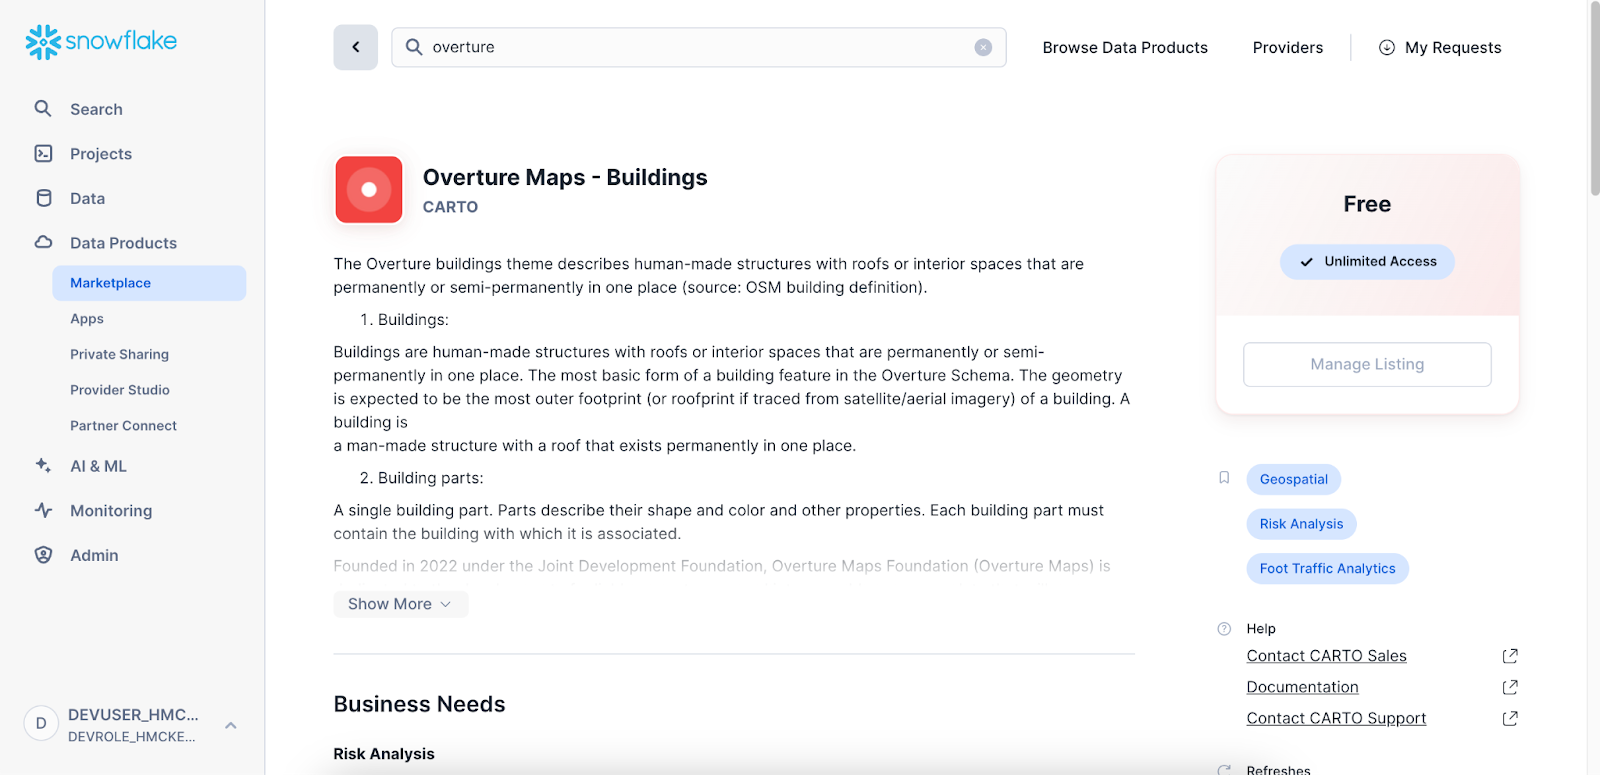The image size is (1600, 775).
Task: Click the Admin shield icon
Action: point(43,555)
